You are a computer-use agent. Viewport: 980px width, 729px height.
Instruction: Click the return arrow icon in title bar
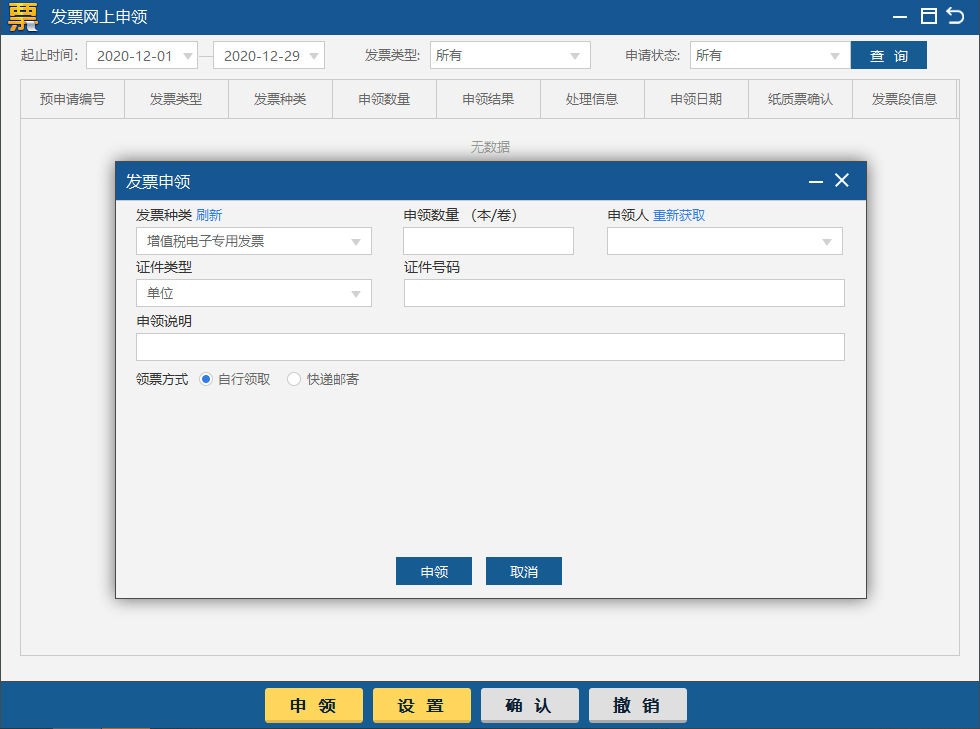pyautogui.click(x=955, y=15)
